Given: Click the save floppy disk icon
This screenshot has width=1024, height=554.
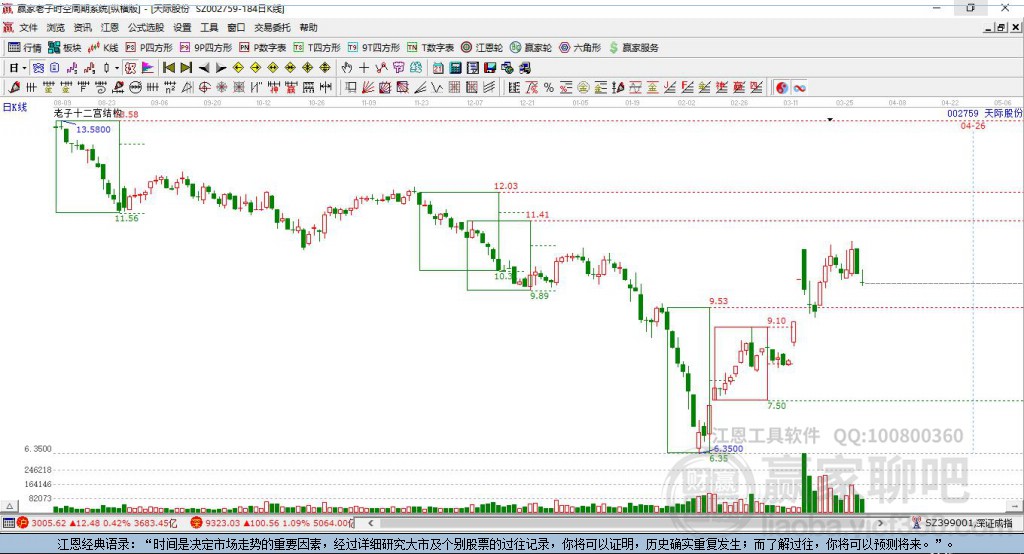Looking at the screenshot, I should tap(490, 68).
